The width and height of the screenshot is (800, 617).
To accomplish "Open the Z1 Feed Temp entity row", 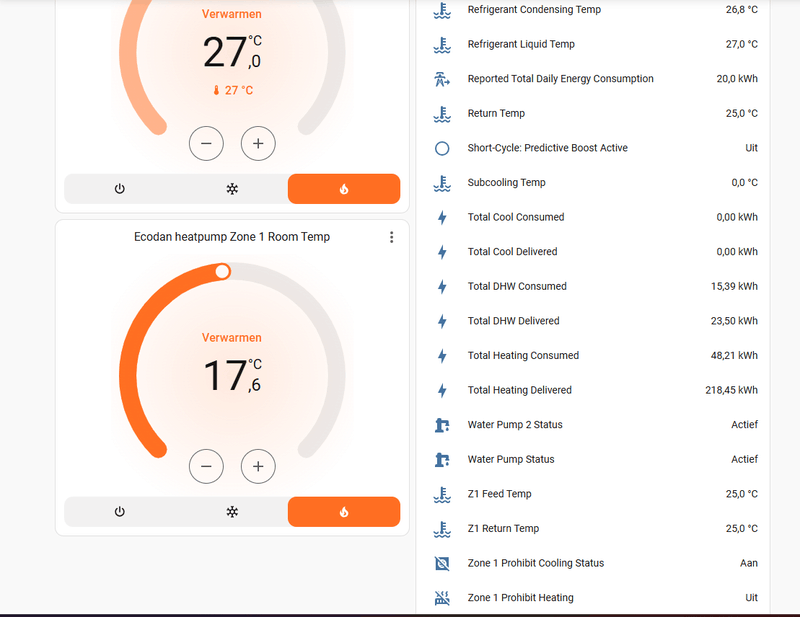I will (x=595, y=494).
